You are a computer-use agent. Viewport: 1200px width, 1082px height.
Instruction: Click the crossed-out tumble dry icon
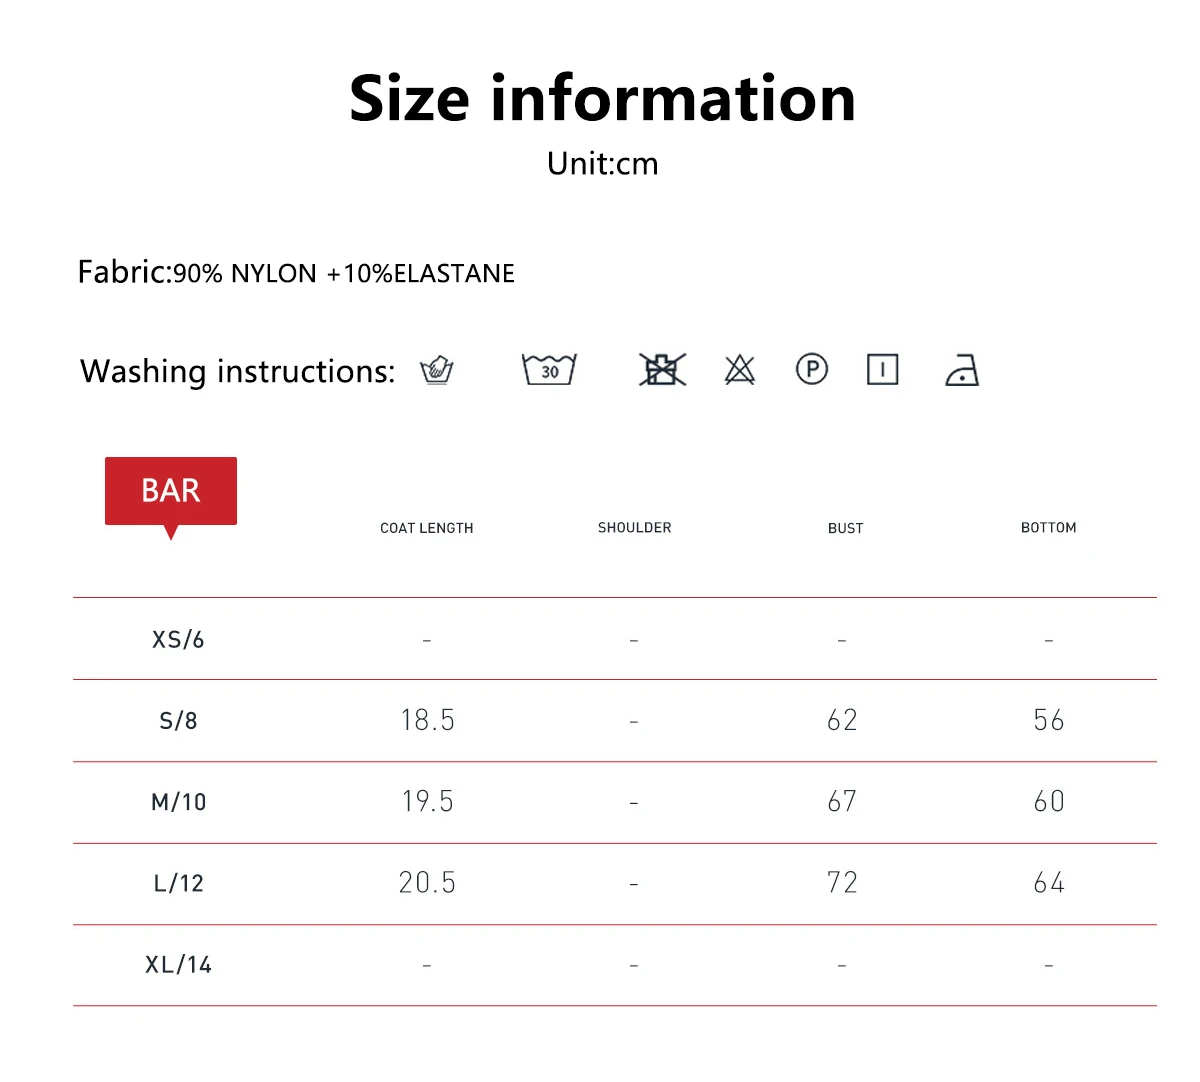coord(662,369)
